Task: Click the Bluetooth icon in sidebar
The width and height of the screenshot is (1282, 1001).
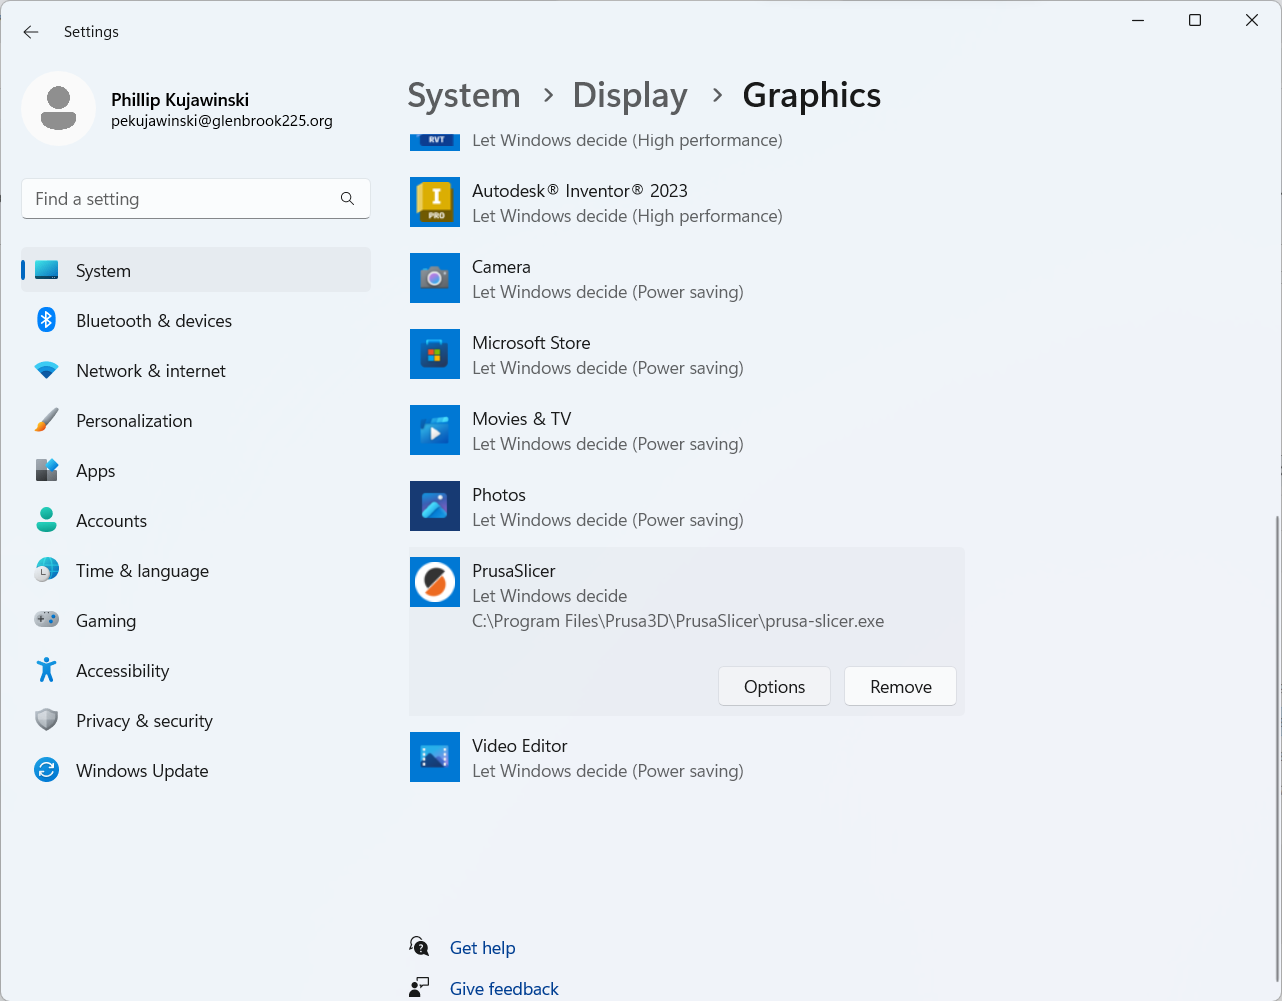Action: [x=47, y=320]
